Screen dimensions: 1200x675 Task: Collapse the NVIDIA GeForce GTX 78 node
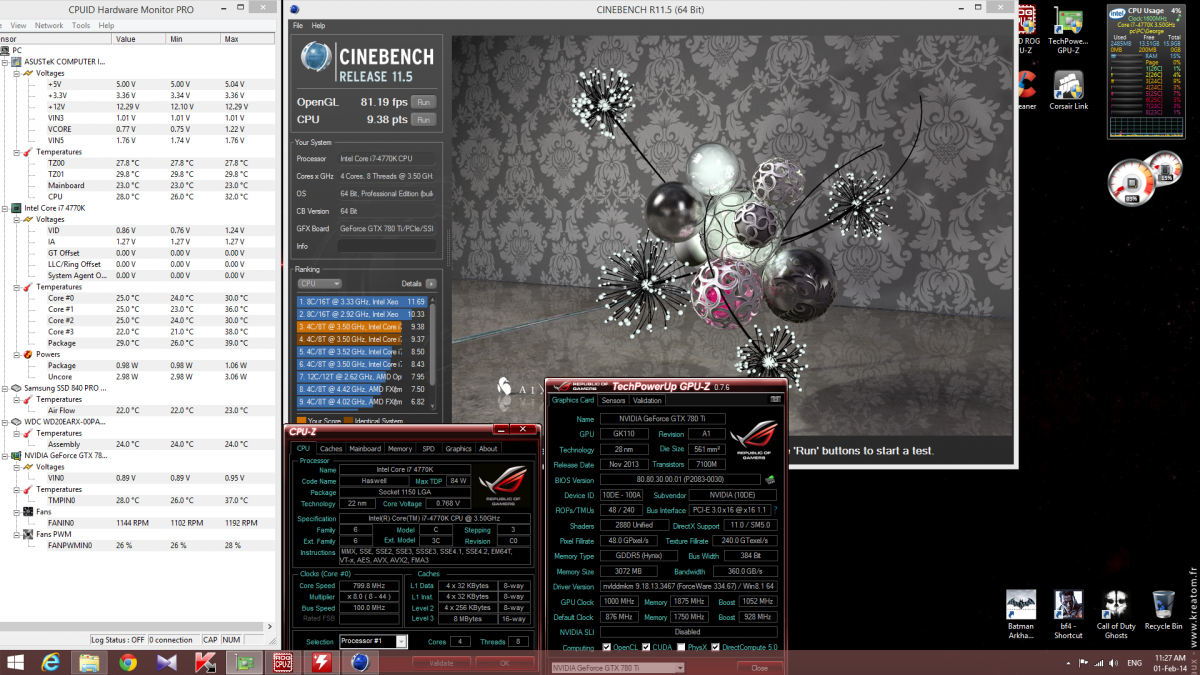[5, 455]
